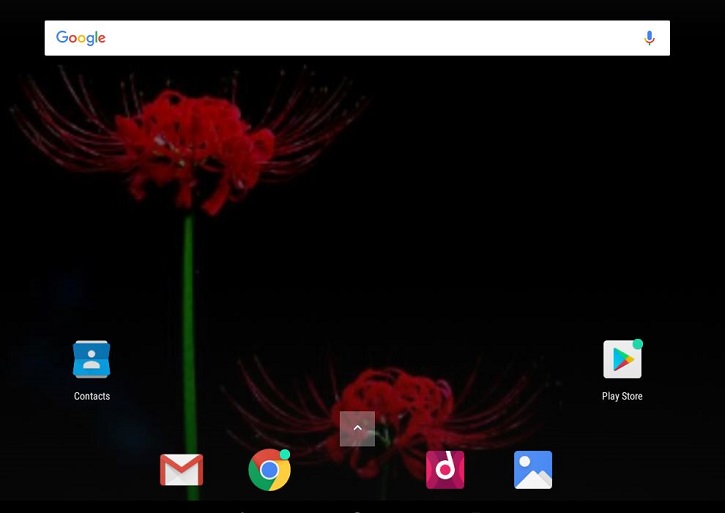The width and height of the screenshot is (725, 513).
Task: Launch the Chrome browser
Action: pyautogui.click(x=269, y=470)
